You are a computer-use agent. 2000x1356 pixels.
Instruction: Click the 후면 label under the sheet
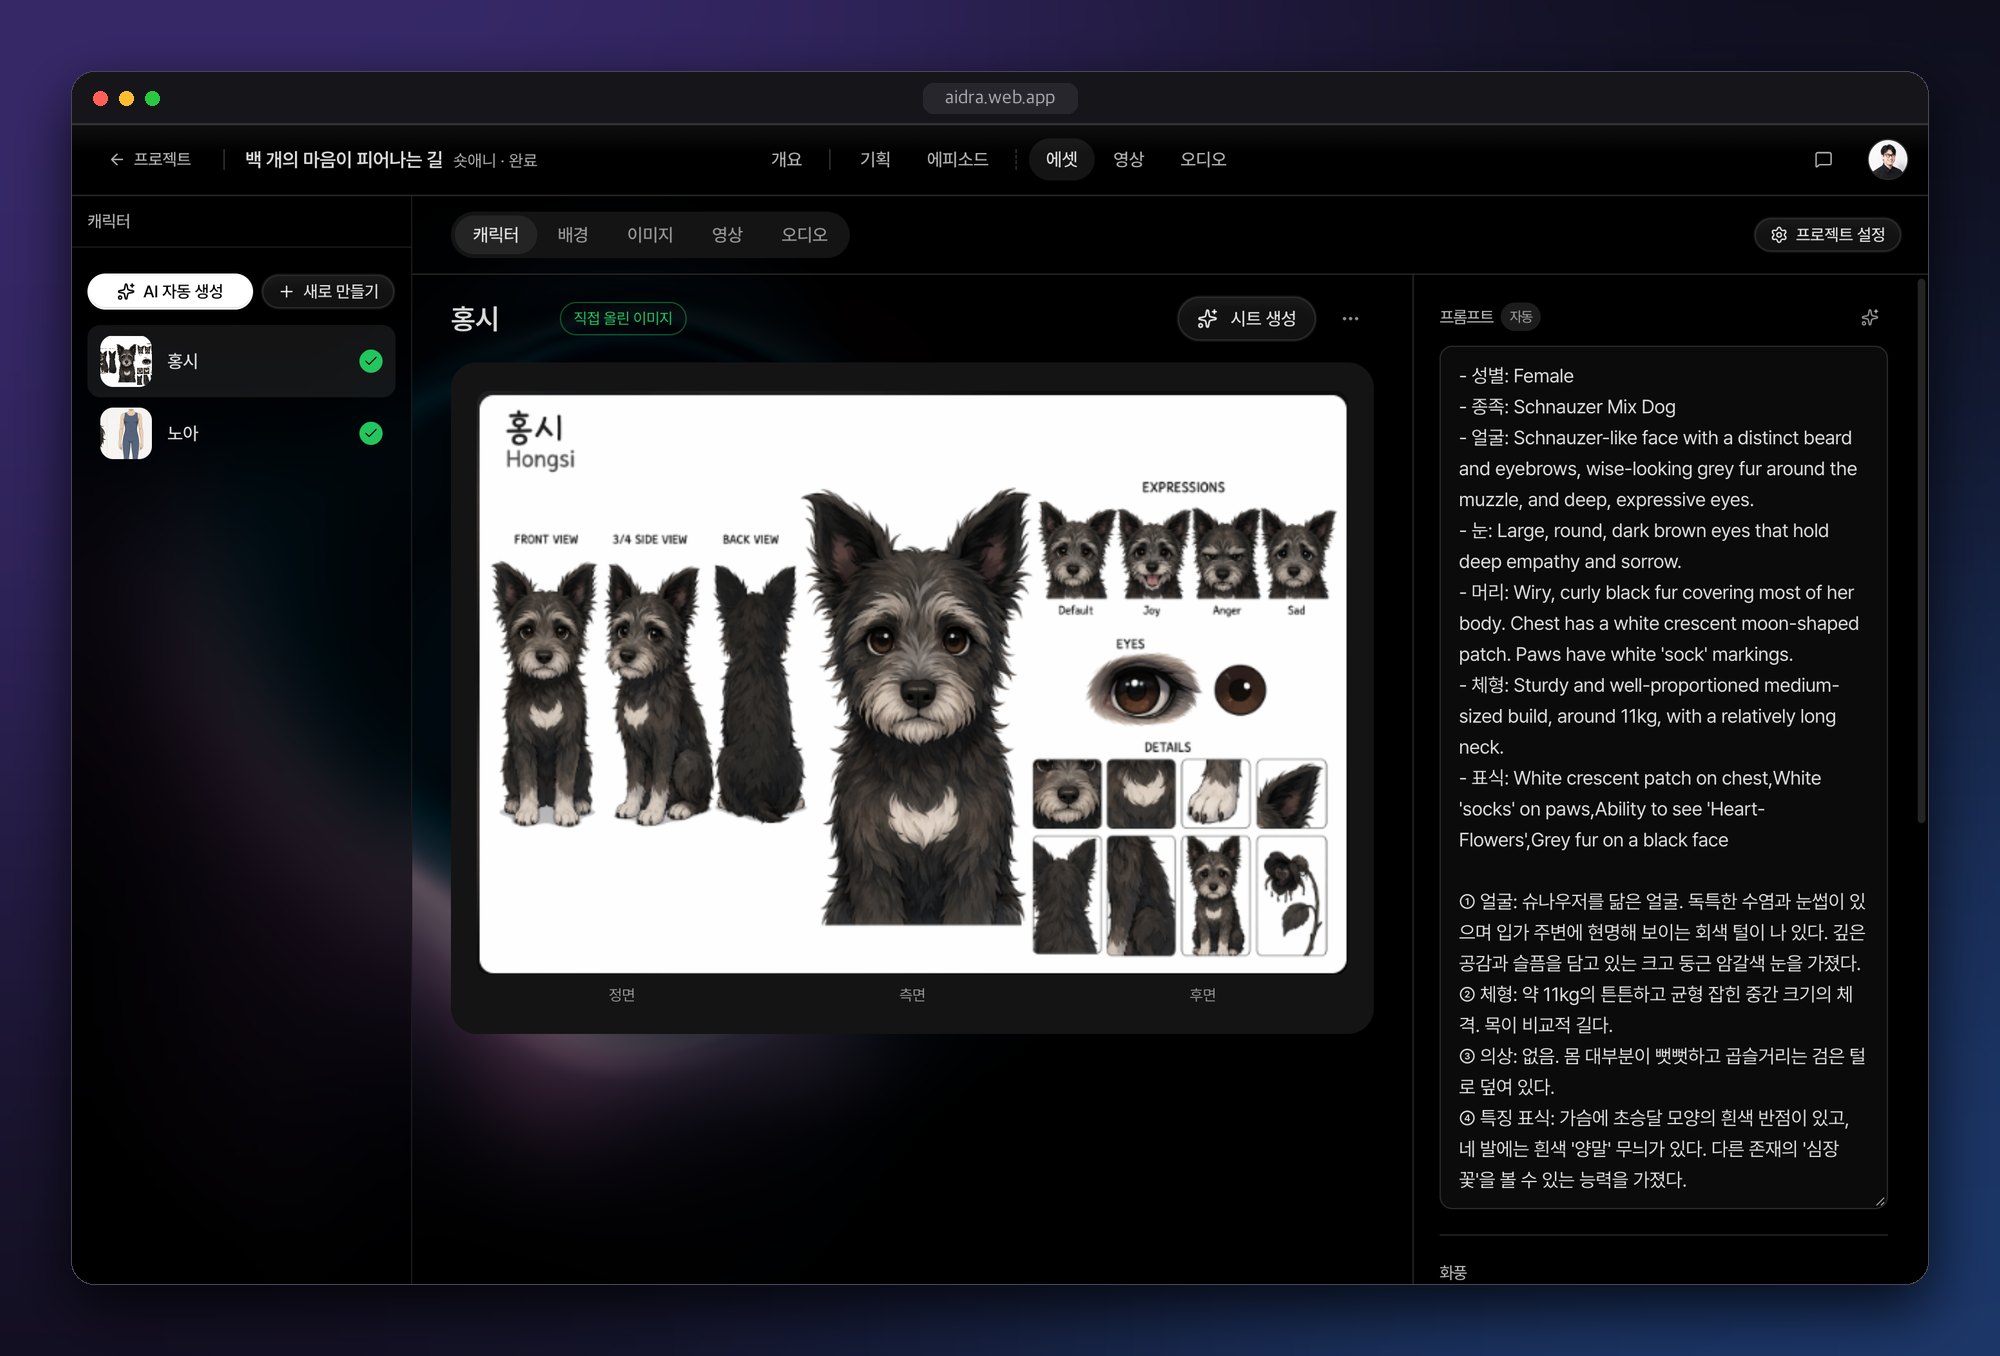1202,995
